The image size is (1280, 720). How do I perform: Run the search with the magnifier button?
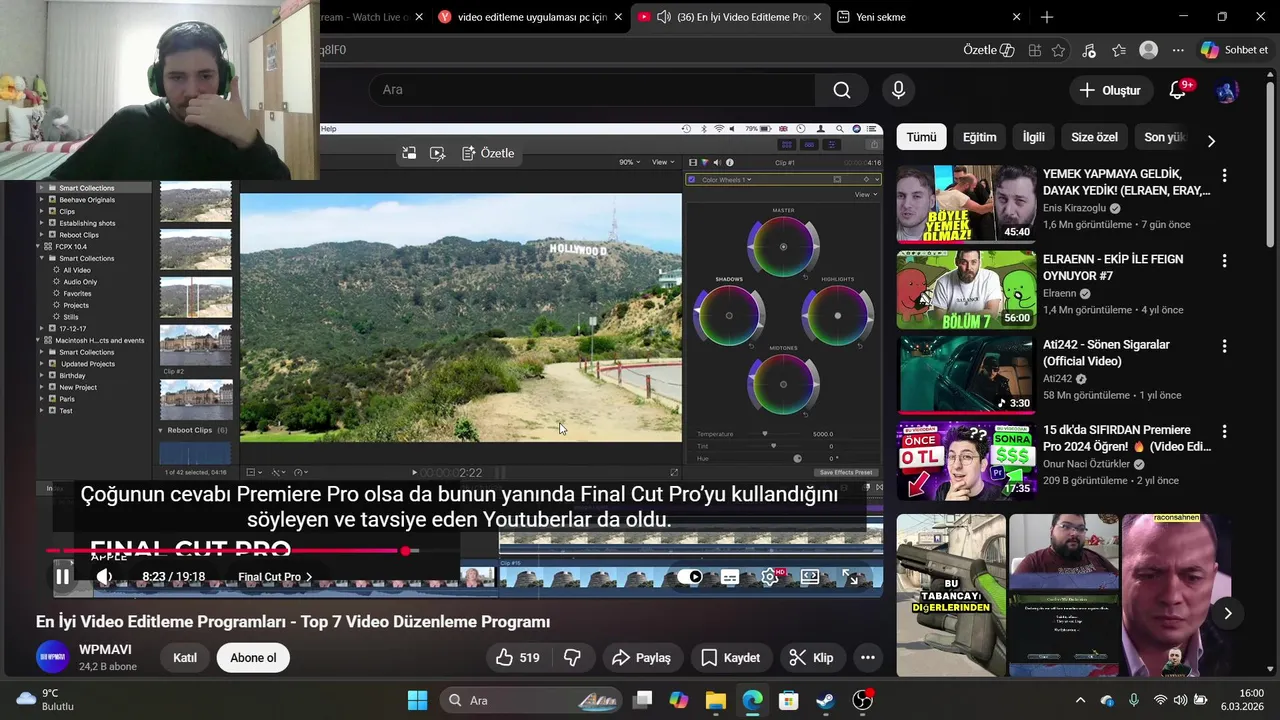pos(842,90)
